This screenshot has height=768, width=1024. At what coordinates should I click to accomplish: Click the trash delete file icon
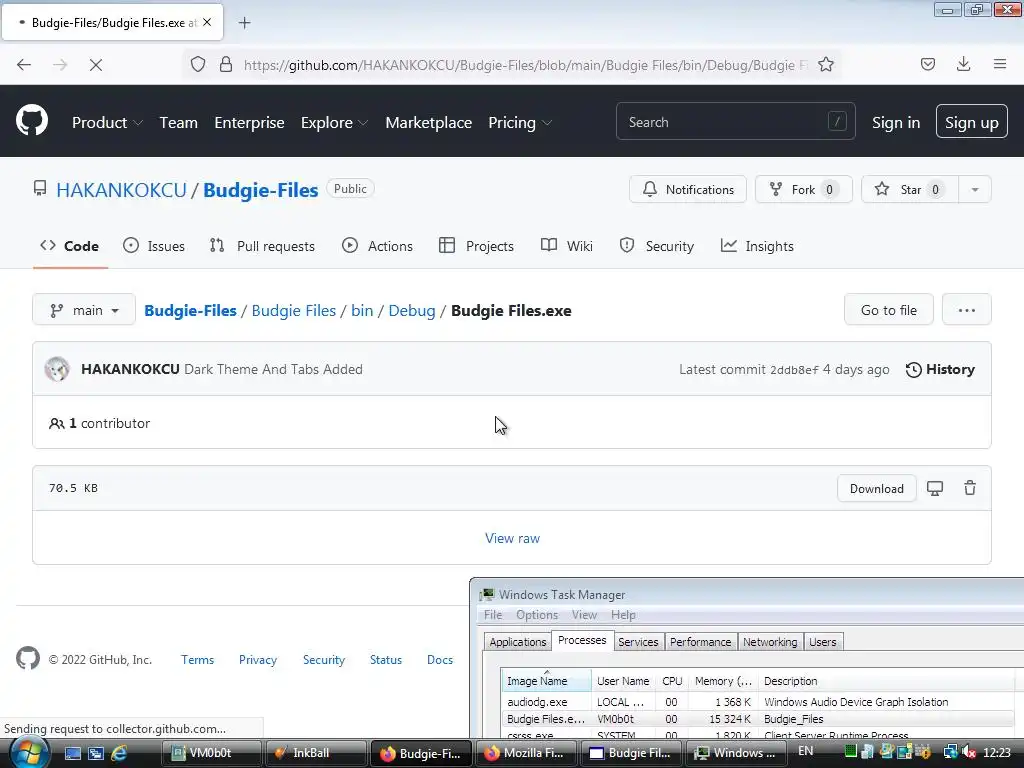click(x=970, y=488)
